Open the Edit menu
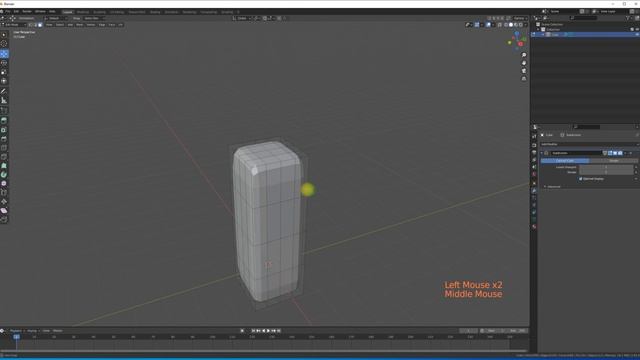This screenshot has width=640, height=360. 16,11
